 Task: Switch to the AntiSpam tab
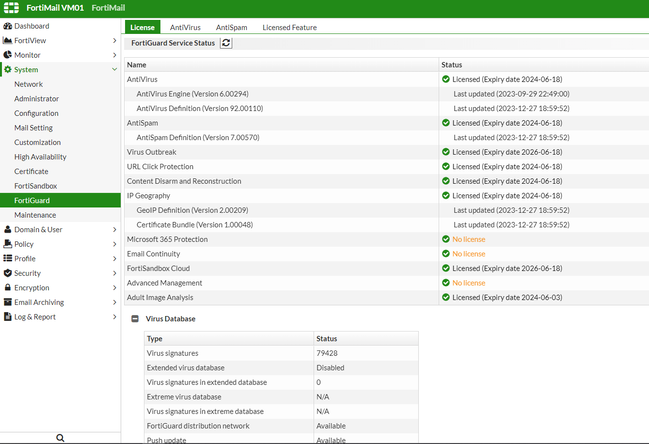pos(231,27)
